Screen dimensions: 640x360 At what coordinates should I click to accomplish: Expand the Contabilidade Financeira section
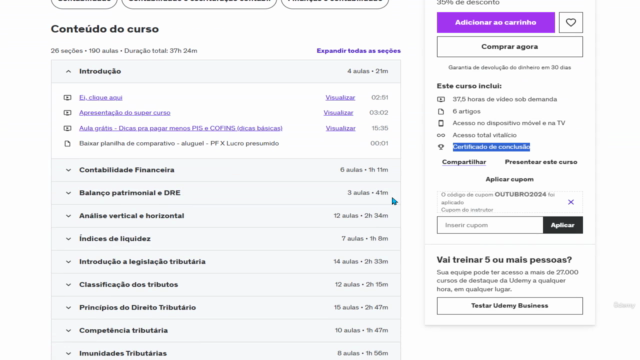tap(226, 170)
